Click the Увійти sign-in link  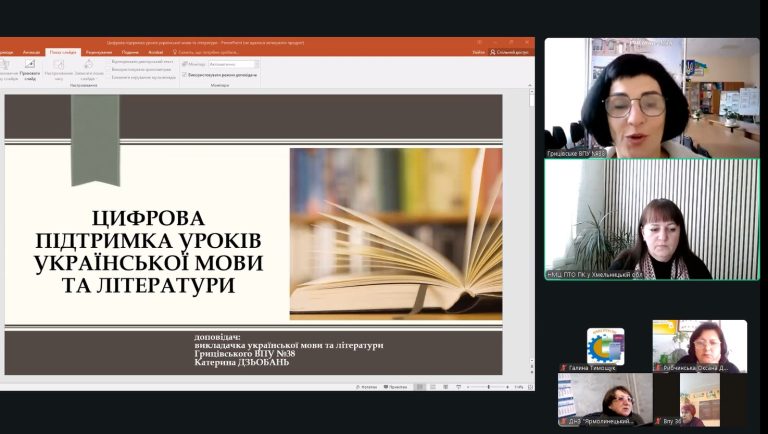click(x=478, y=52)
